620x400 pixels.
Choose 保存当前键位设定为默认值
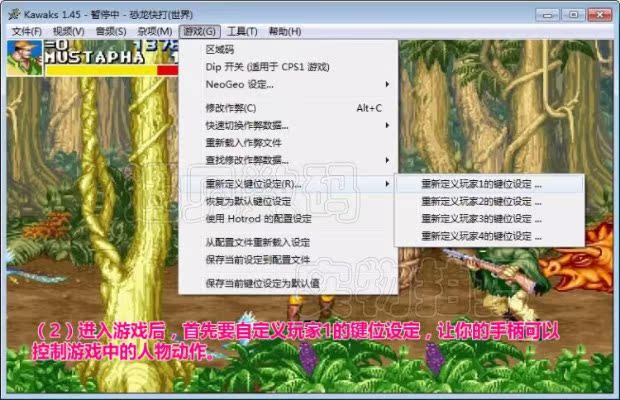click(288, 283)
